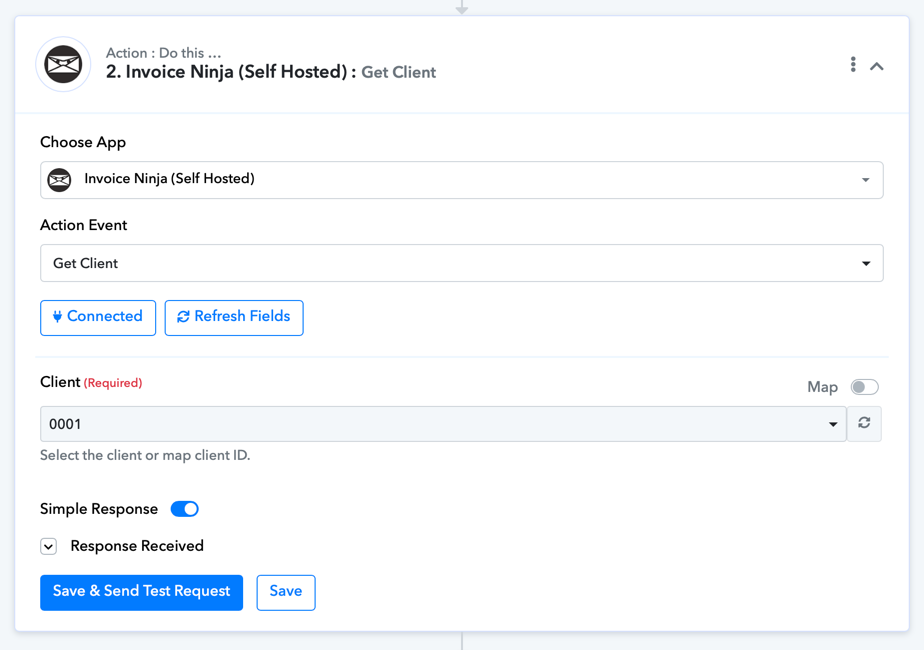924x650 pixels.
Task: Refresh the client list with reload icon
Action: click(x=864, y=423)
